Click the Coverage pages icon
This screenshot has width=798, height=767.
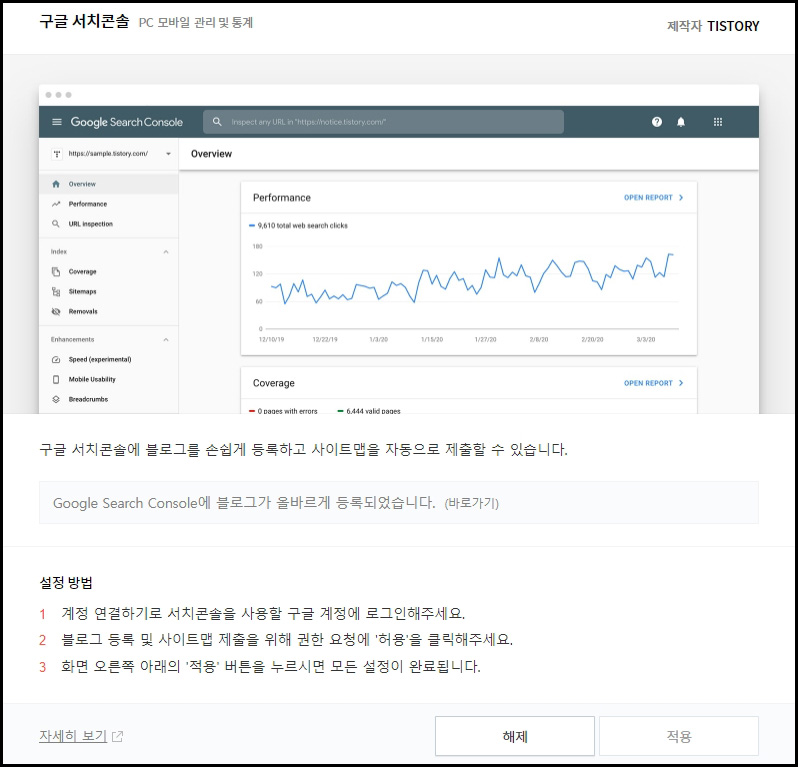(x=56, y=271)
